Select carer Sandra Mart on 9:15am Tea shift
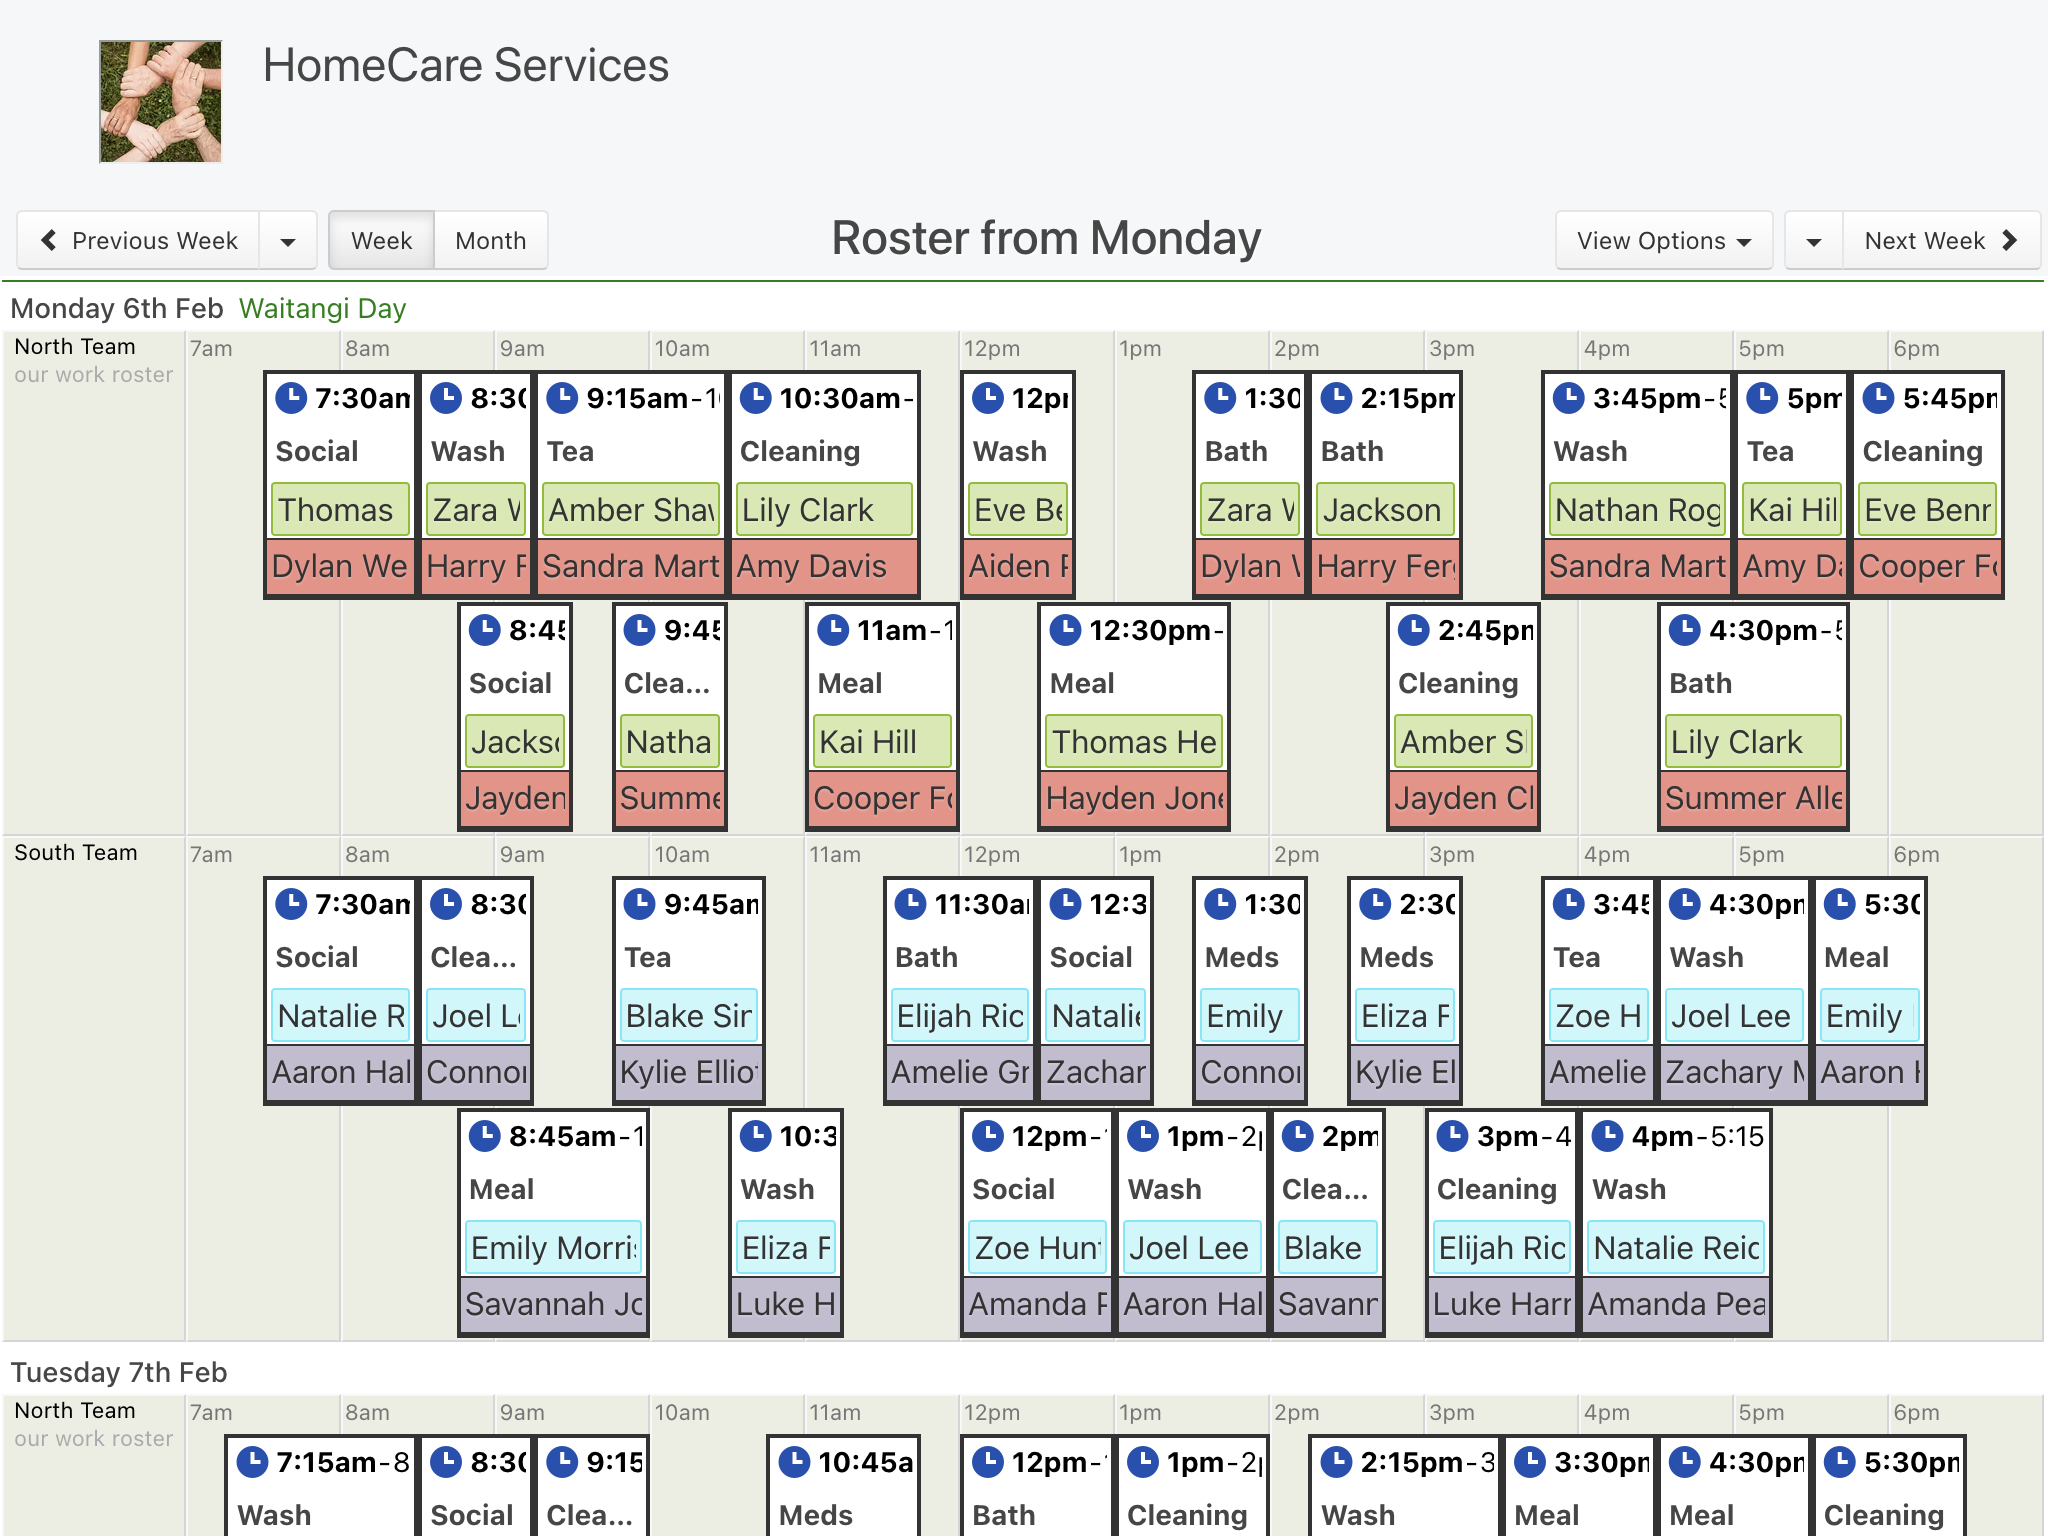Screen dimensions: 2048x1536 coord(630,566)
